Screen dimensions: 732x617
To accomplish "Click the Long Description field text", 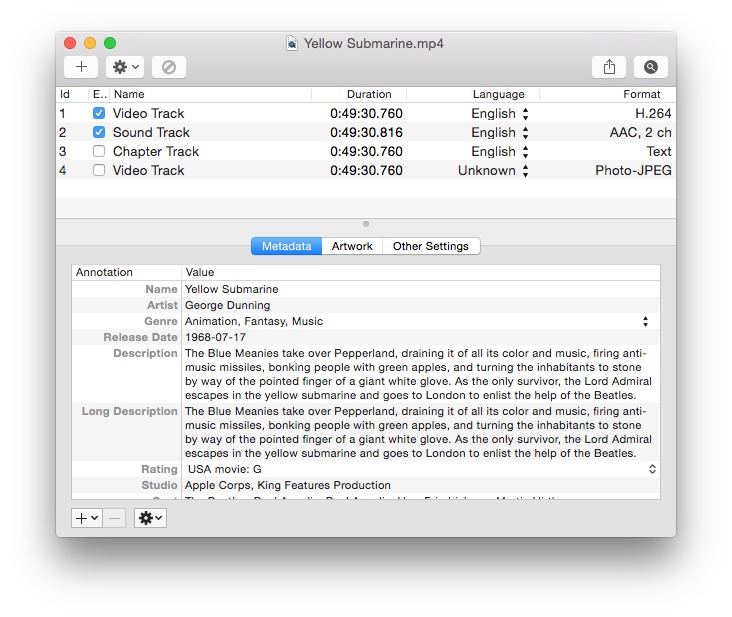I will click(x=418, y=432).
